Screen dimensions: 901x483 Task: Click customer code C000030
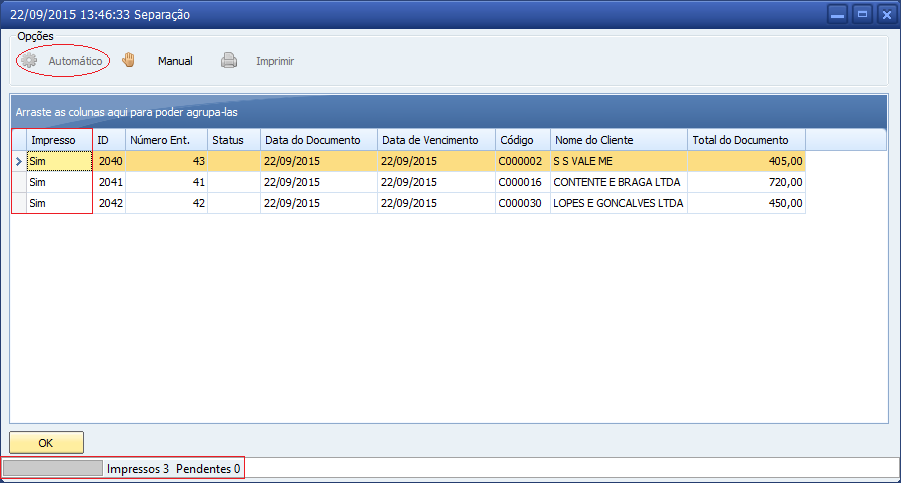pos(523,203)
